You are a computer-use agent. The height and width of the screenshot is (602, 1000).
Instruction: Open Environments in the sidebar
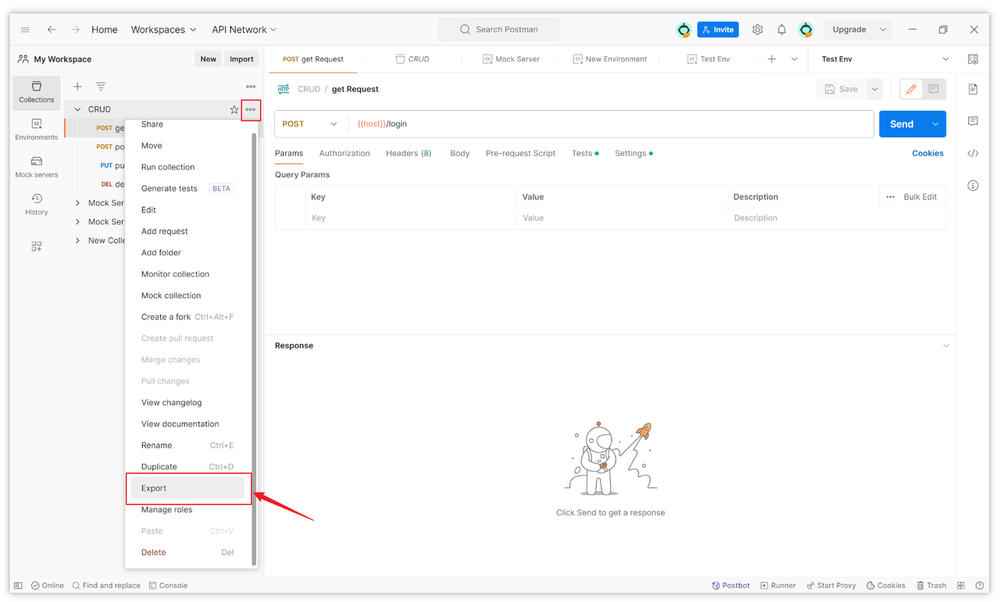click(x=36, y=129)
